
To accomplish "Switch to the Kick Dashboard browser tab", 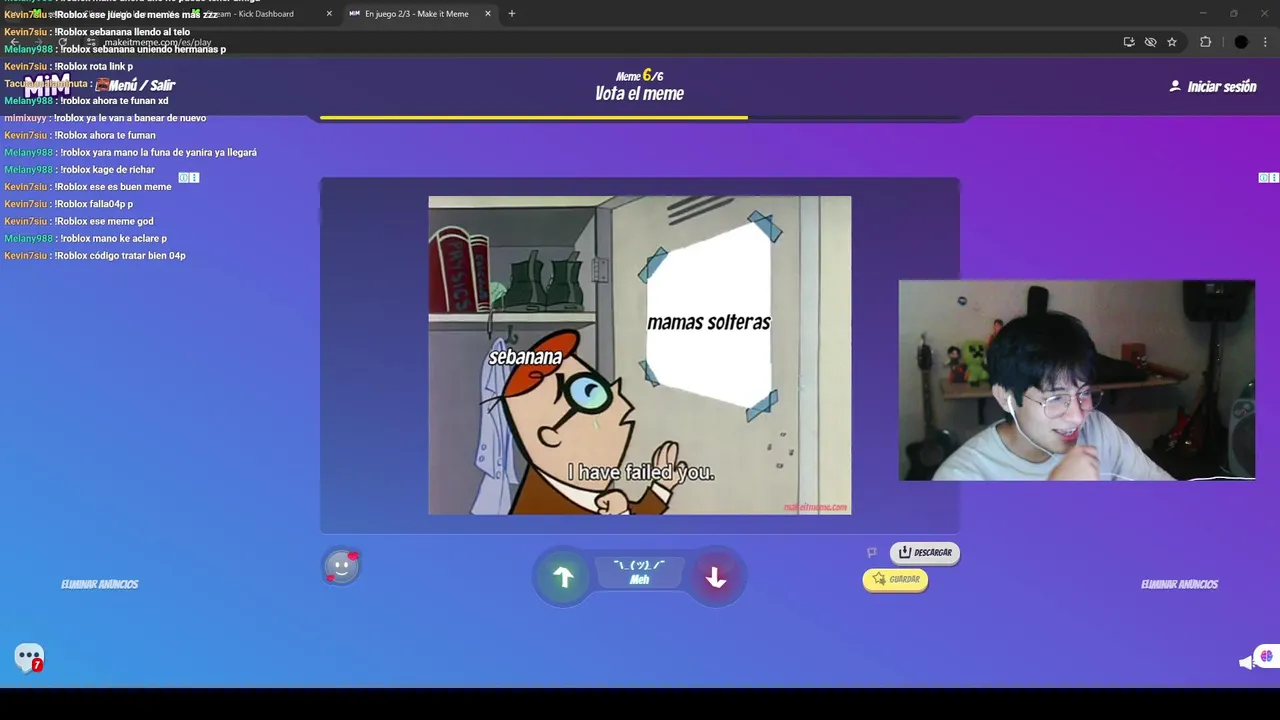I will (258, 14).
